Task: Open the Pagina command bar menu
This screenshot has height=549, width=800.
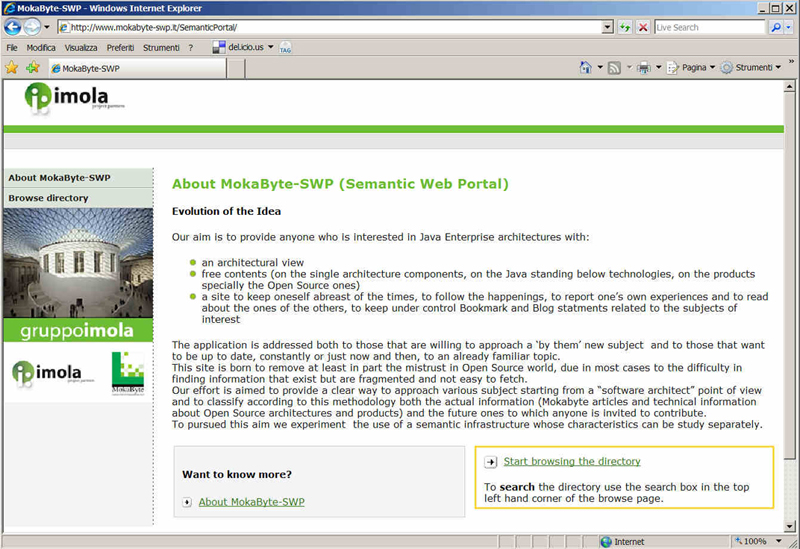Action: pos(691,67)
